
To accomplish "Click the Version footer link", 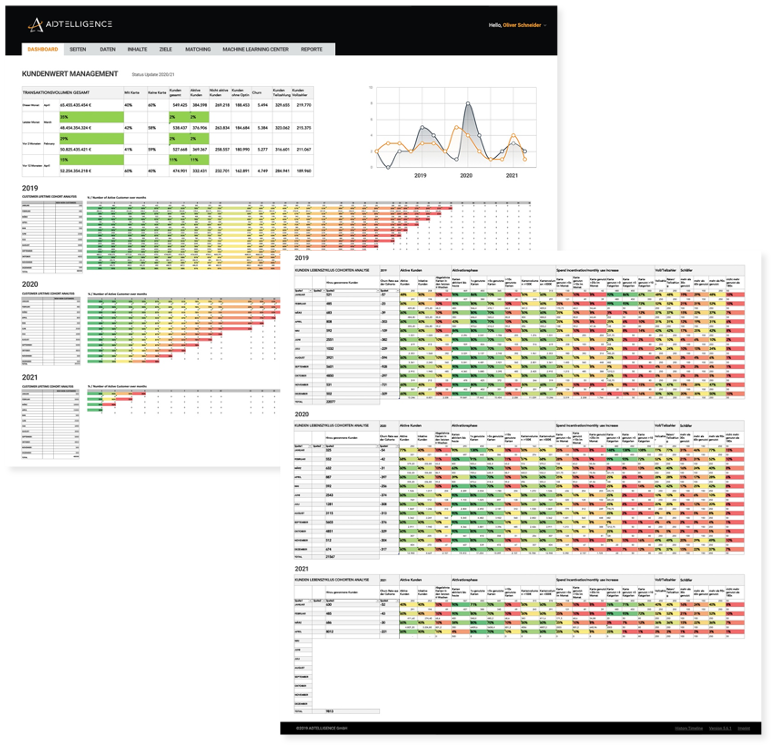I will (x=720, y=729).
